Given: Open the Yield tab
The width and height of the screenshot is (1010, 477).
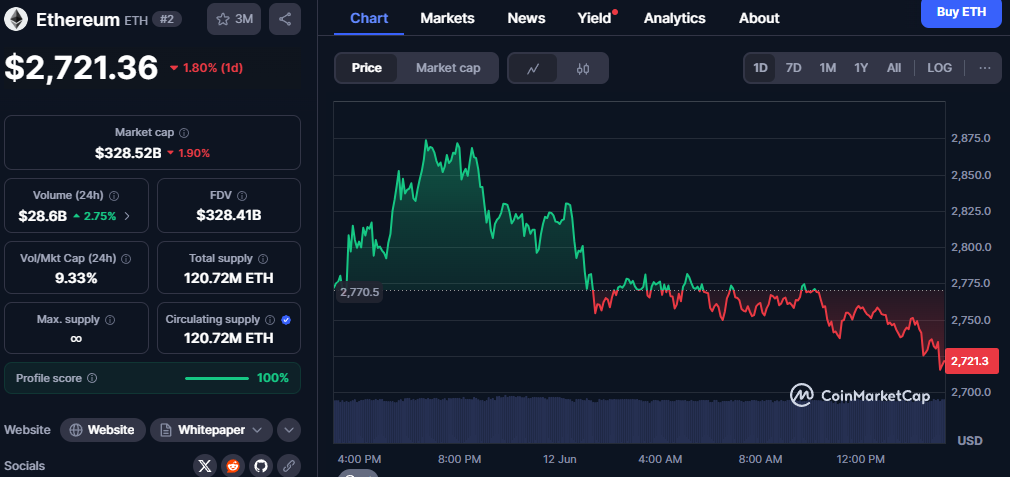Looking at the screenshot, I should 595,19.
